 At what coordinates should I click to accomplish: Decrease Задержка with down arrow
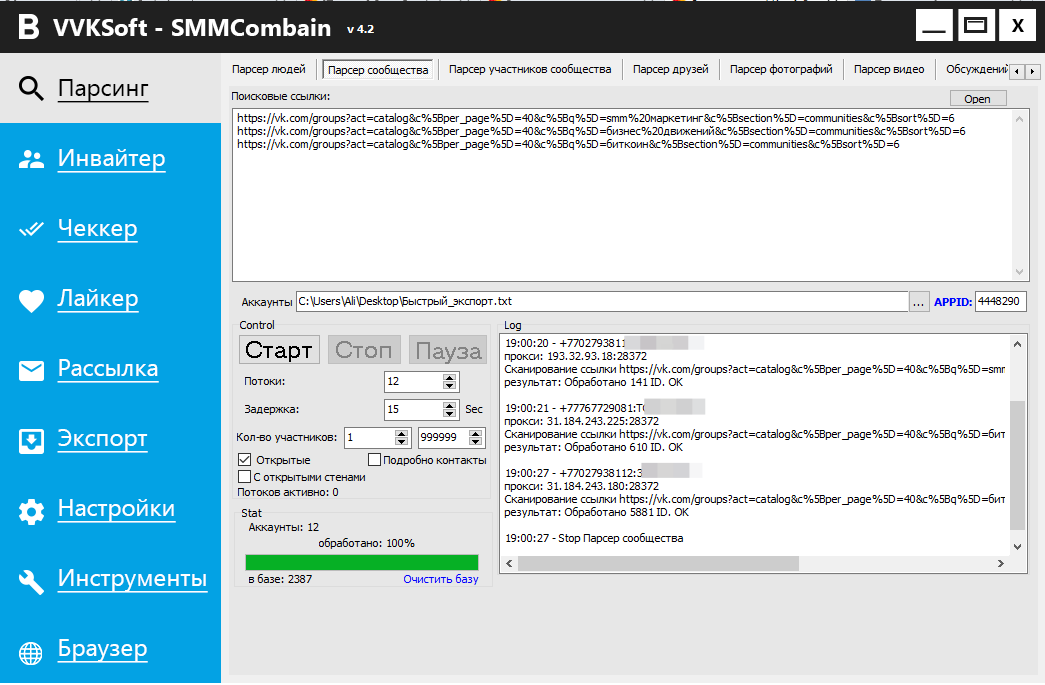click(450, 414)
